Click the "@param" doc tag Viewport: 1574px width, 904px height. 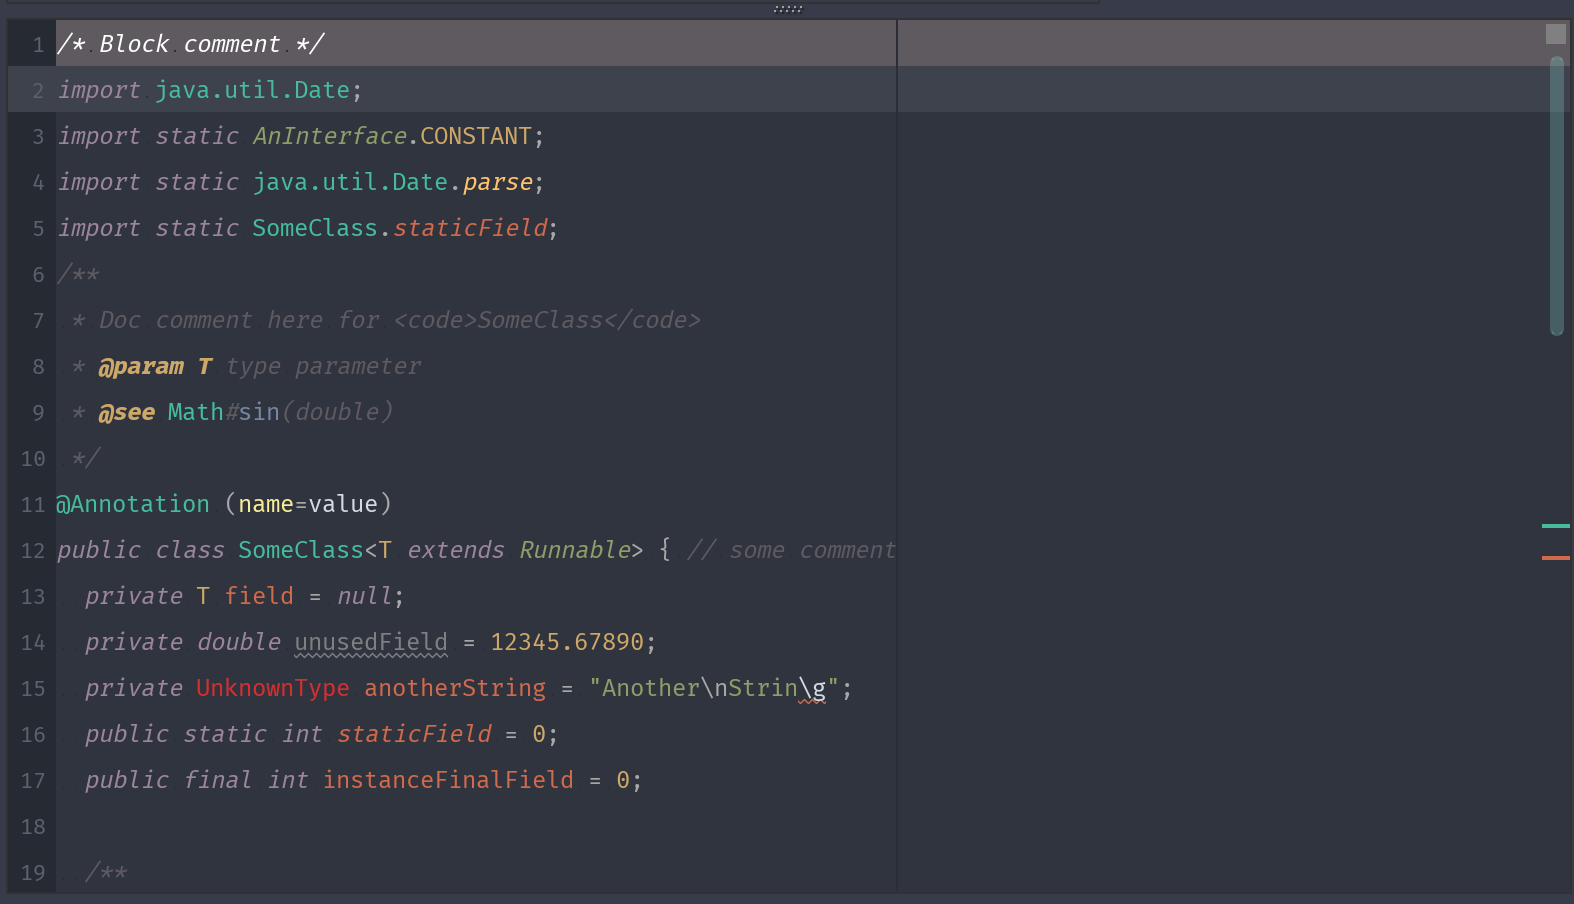(141, 366)
